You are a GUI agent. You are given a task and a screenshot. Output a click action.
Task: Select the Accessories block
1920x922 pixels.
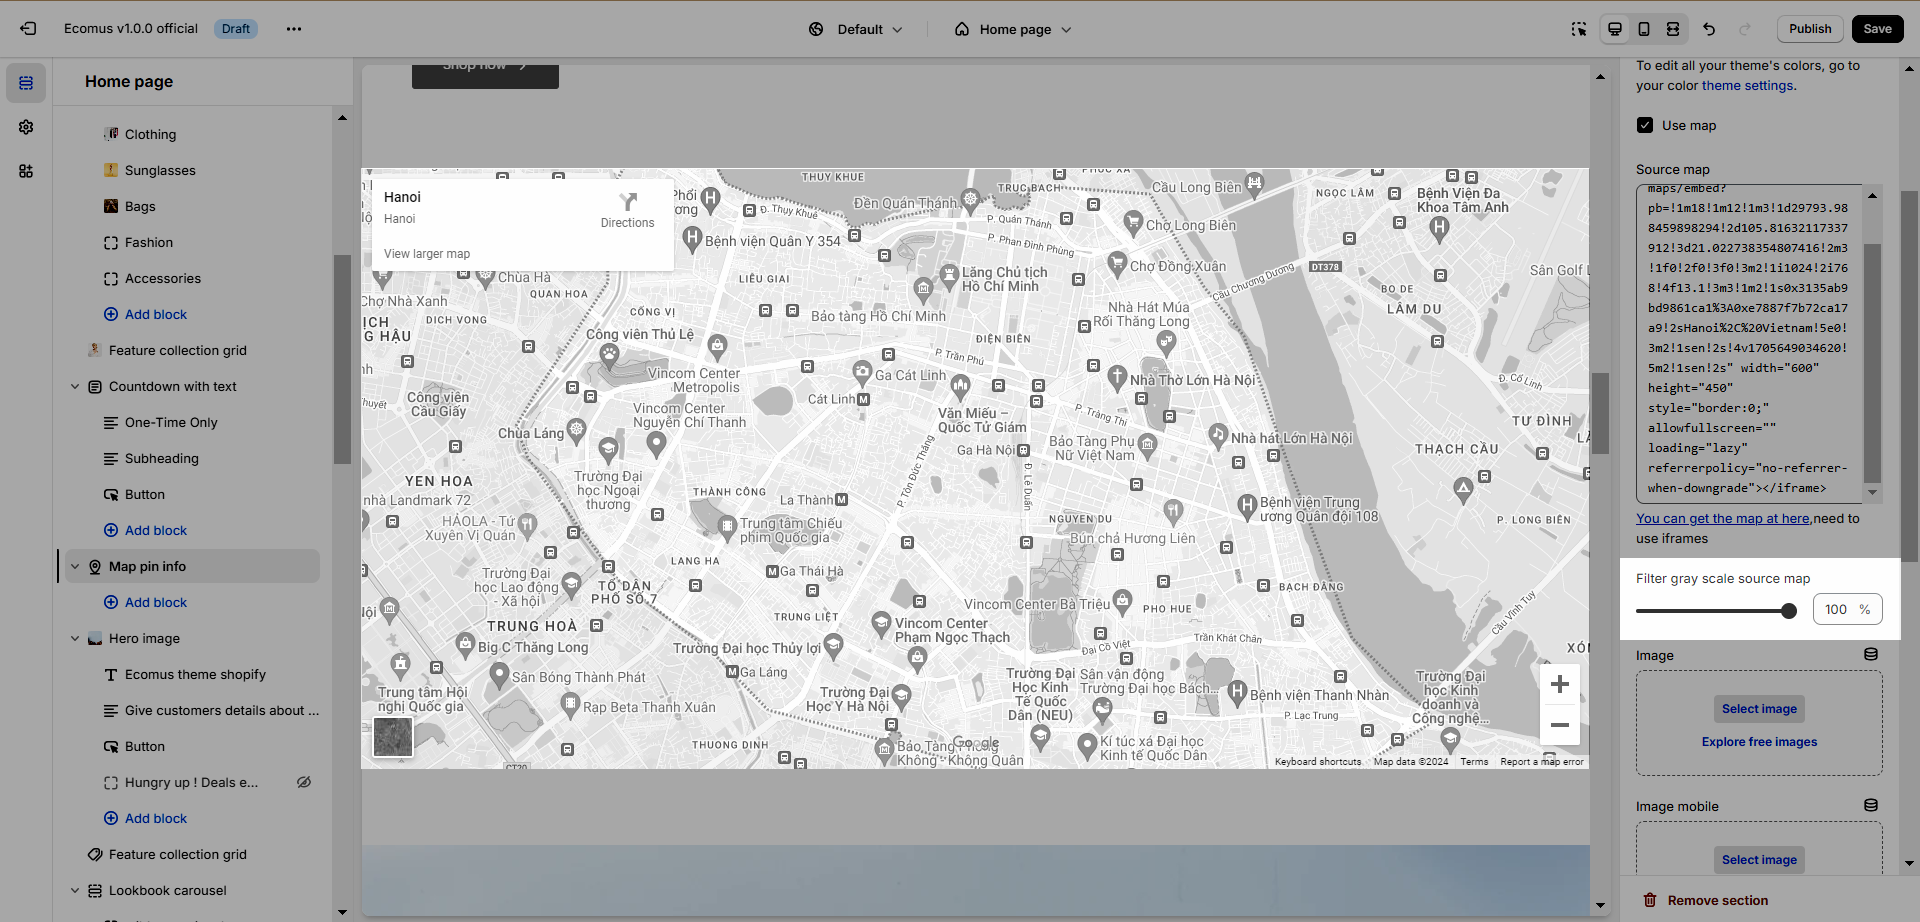point(163,278)
